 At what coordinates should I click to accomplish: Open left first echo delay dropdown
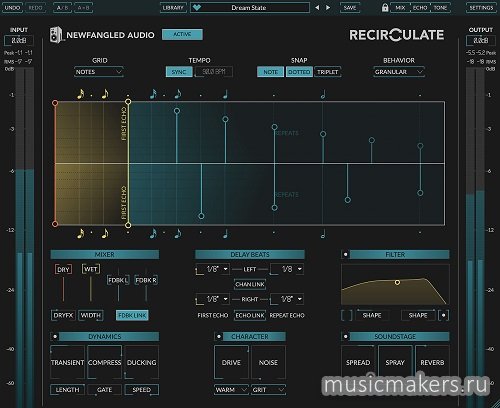point(213,269)
